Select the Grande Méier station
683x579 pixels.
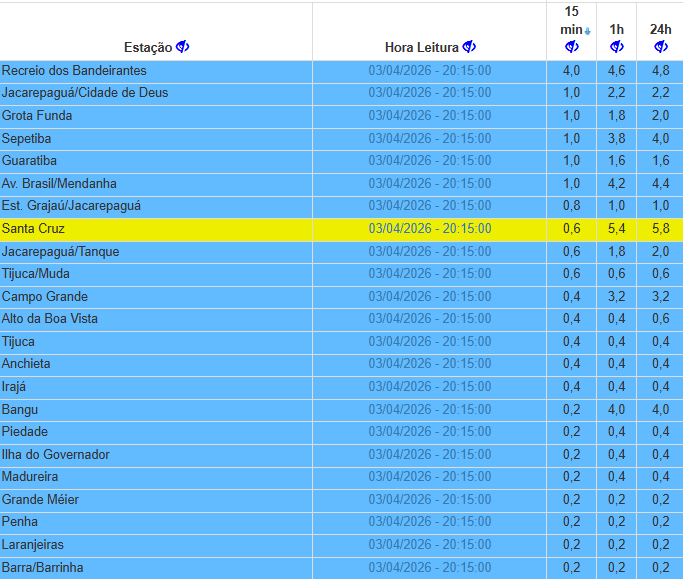[x=41, y=499]
